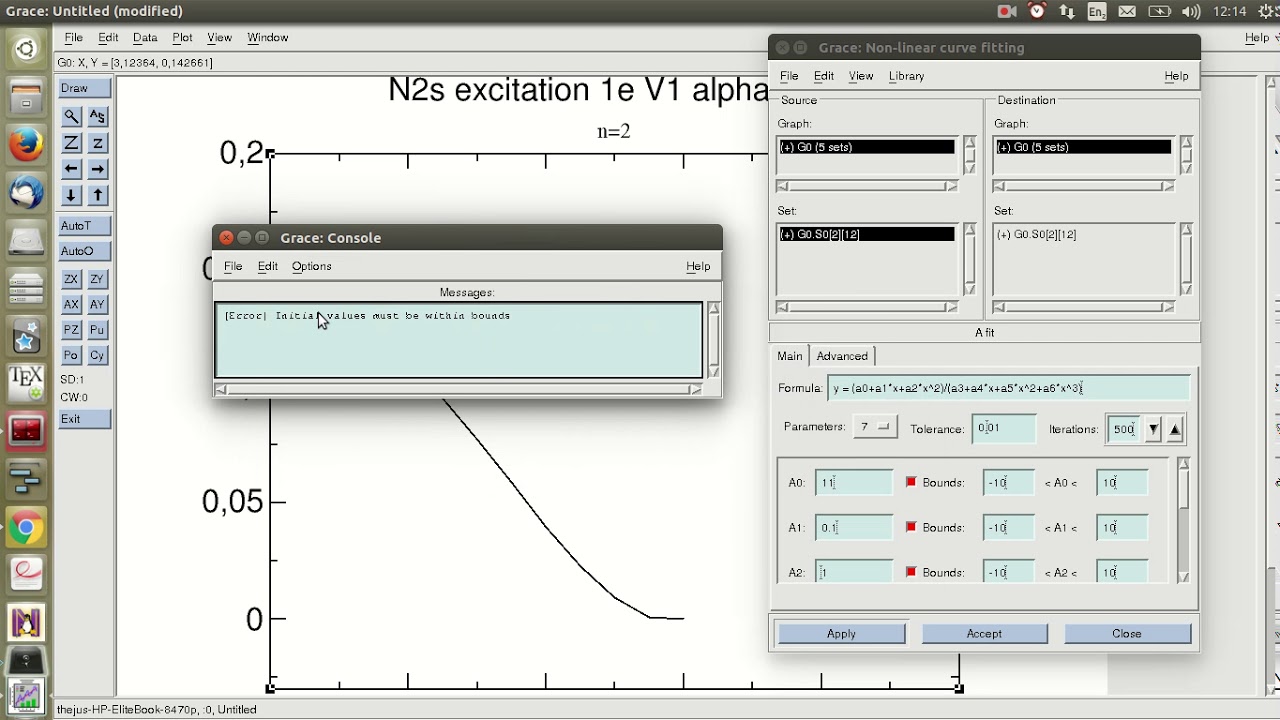Click the Apply button

click(841, 633)
